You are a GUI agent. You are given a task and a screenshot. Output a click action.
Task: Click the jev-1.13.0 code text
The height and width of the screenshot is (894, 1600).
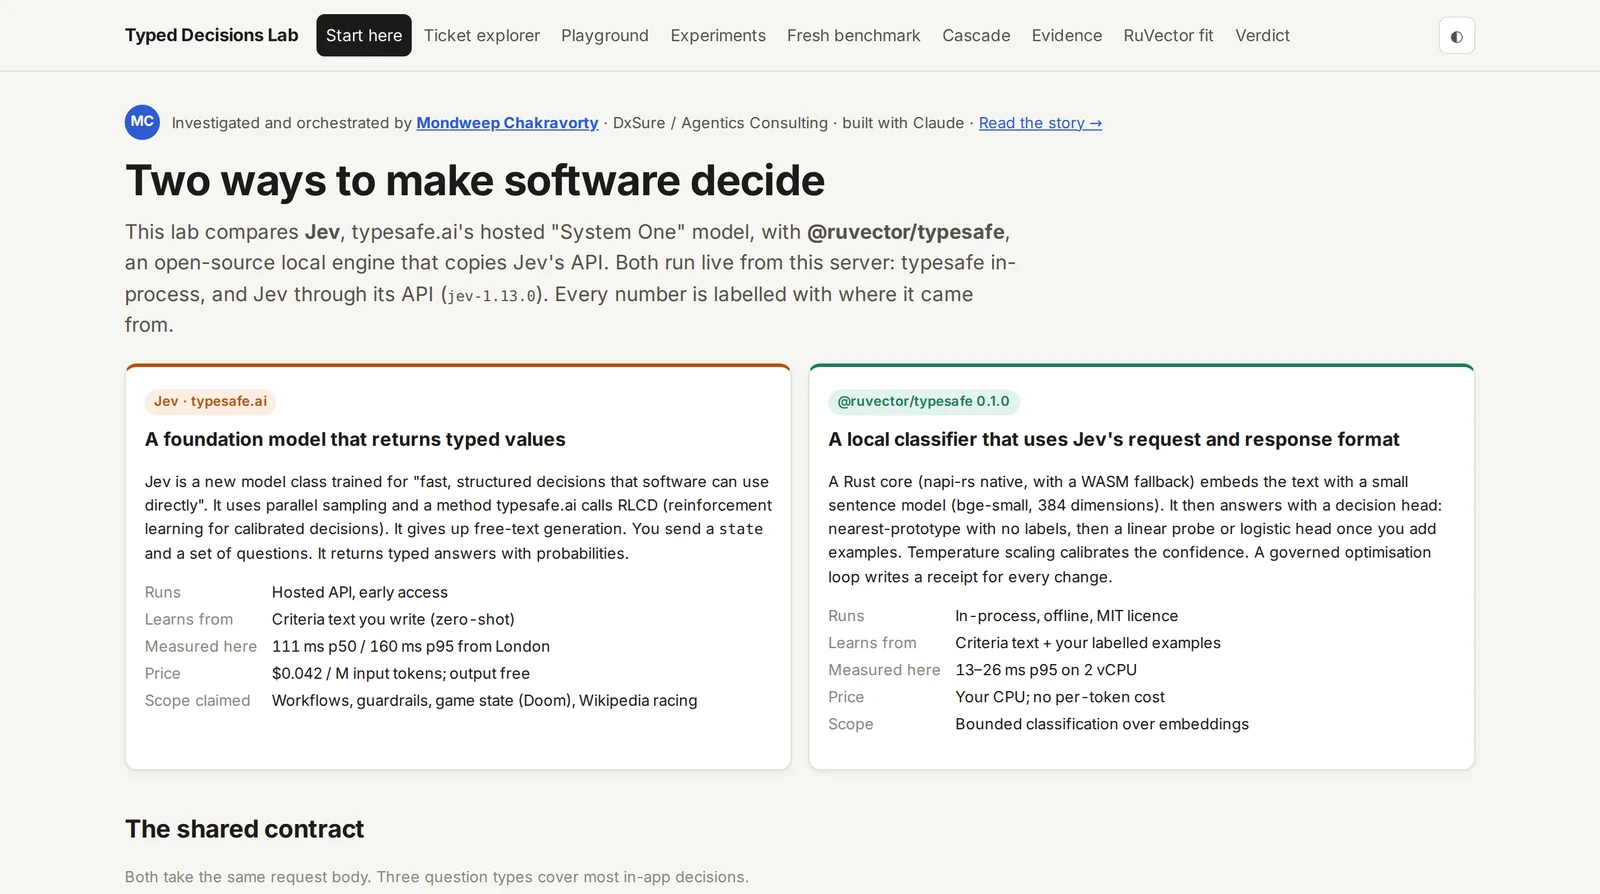(x=493, y=296)
